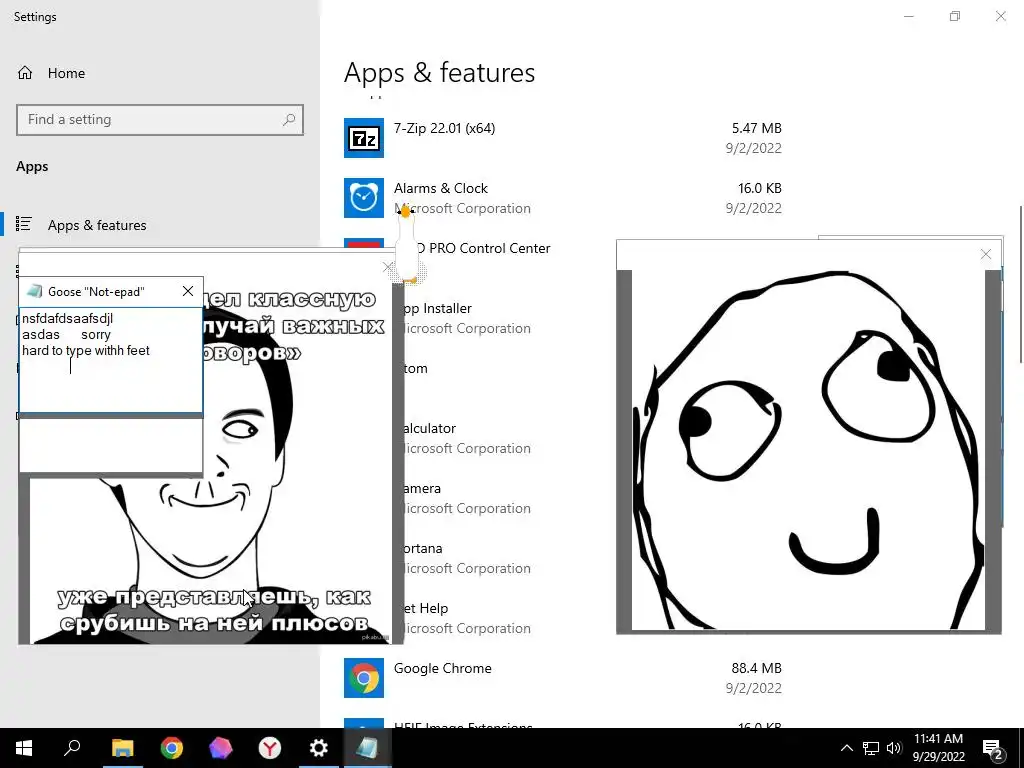Click into the Goose notepad text area

pos(111,360)
